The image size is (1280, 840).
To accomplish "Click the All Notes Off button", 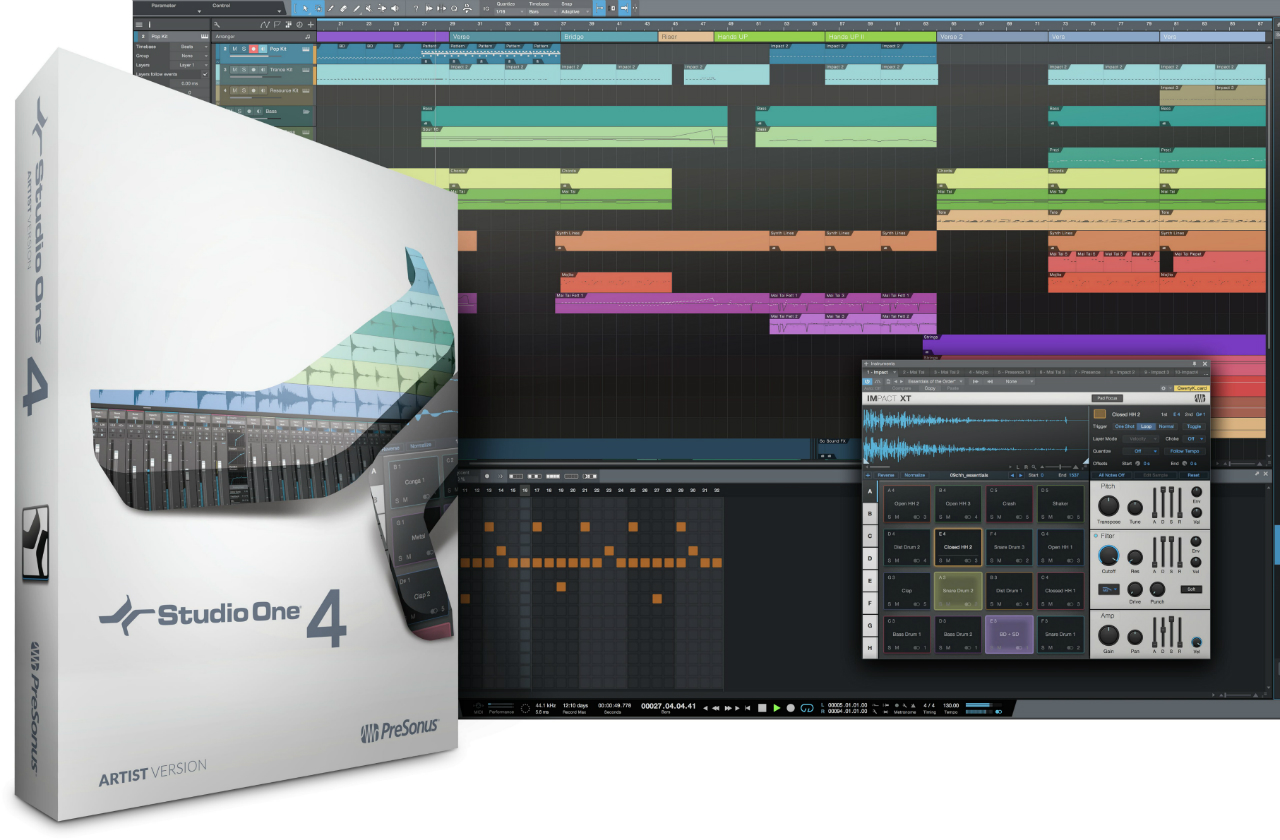I will [1112, 475].
